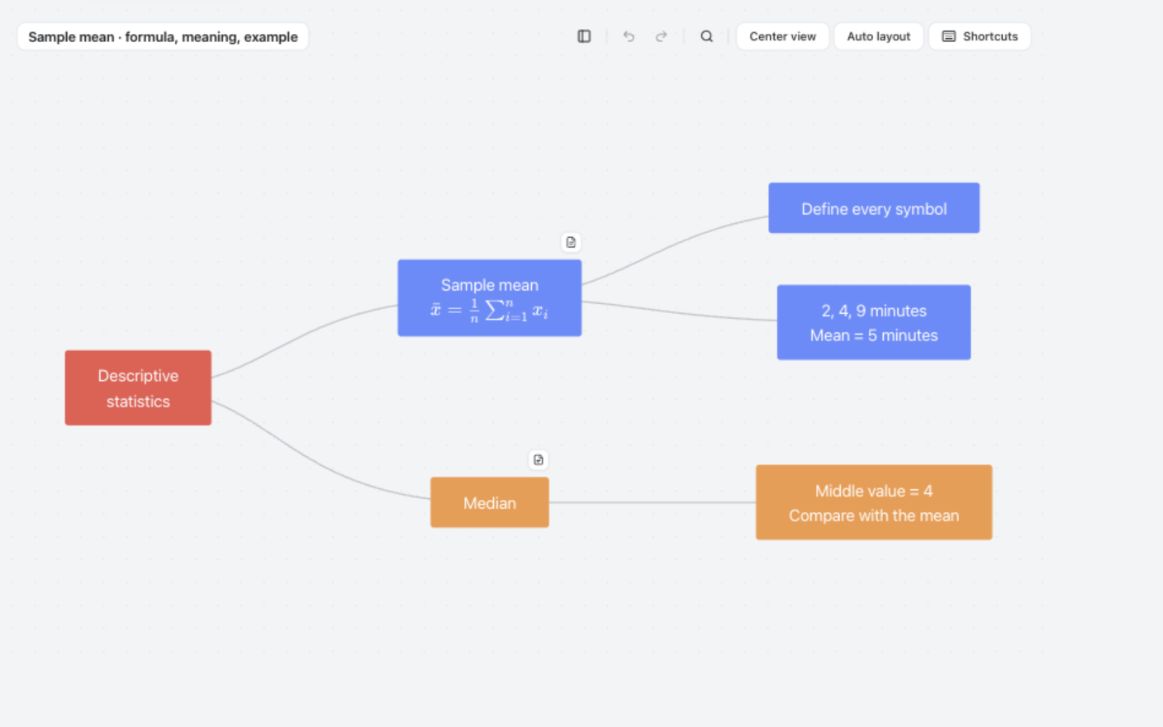Viewport: 1163px width, 727px height.
Task: Open the Shortcuts panel
Action: (x=979, y=36)
